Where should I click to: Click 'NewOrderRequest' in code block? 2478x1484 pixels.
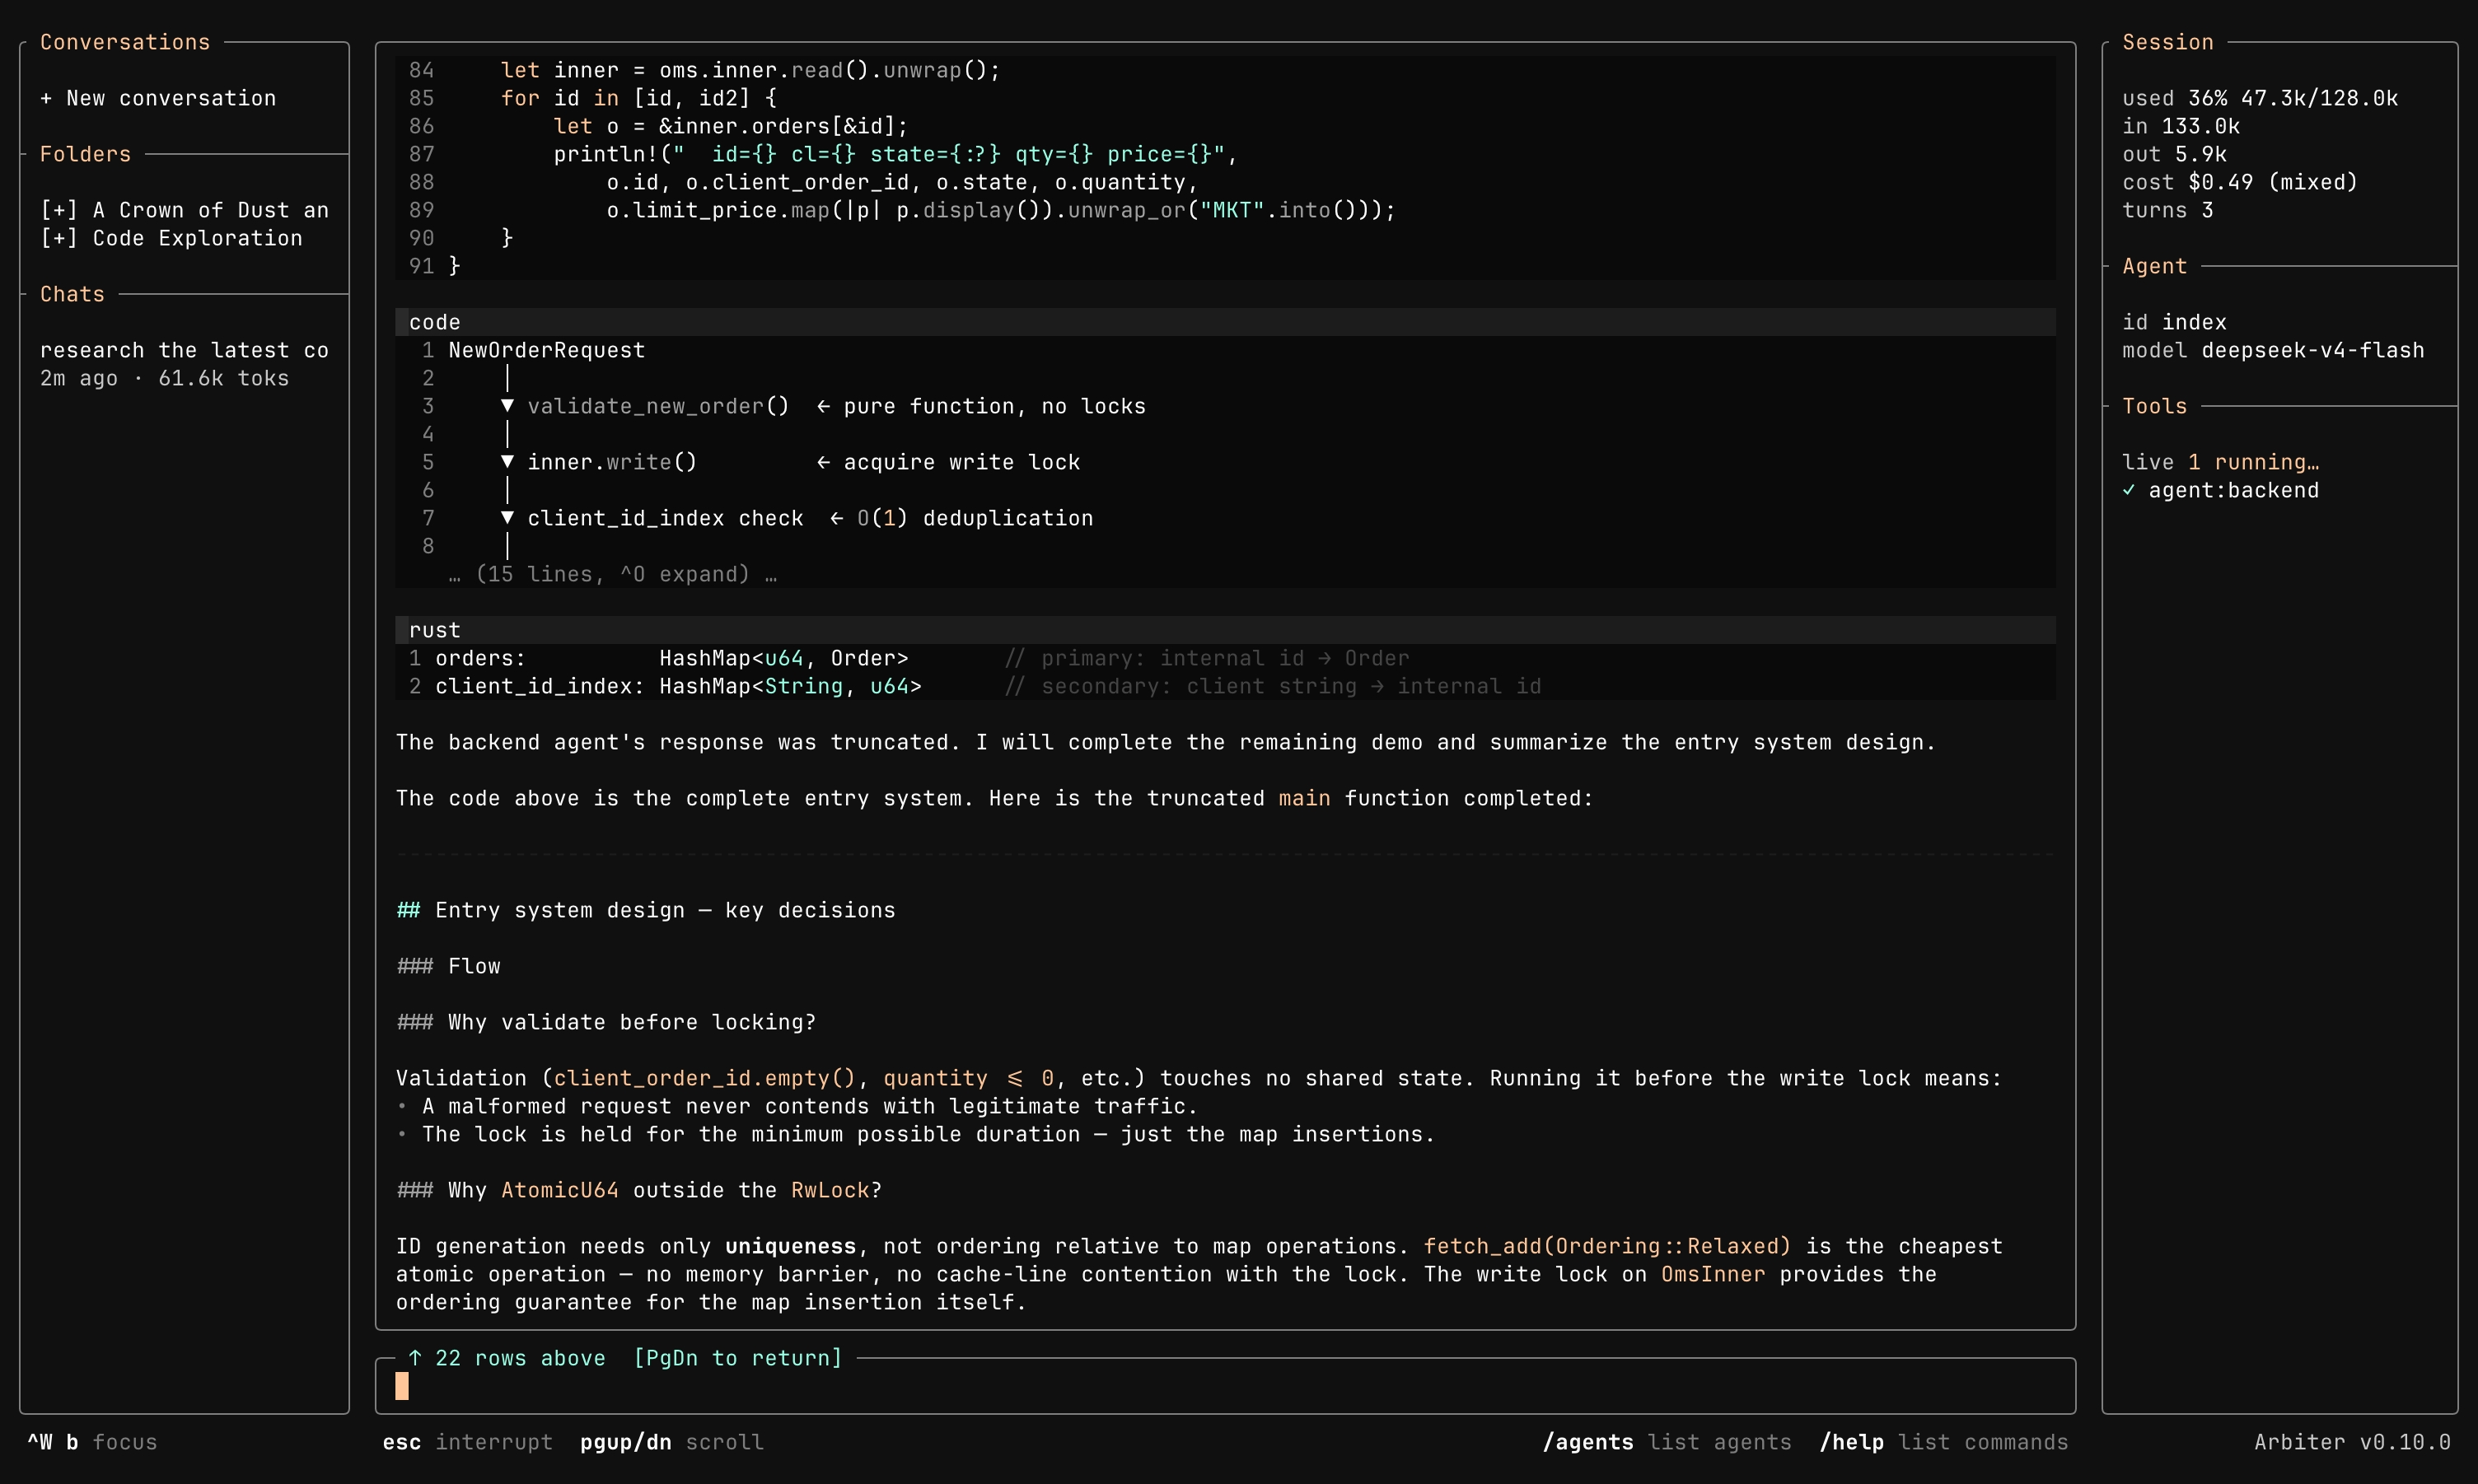547,350
